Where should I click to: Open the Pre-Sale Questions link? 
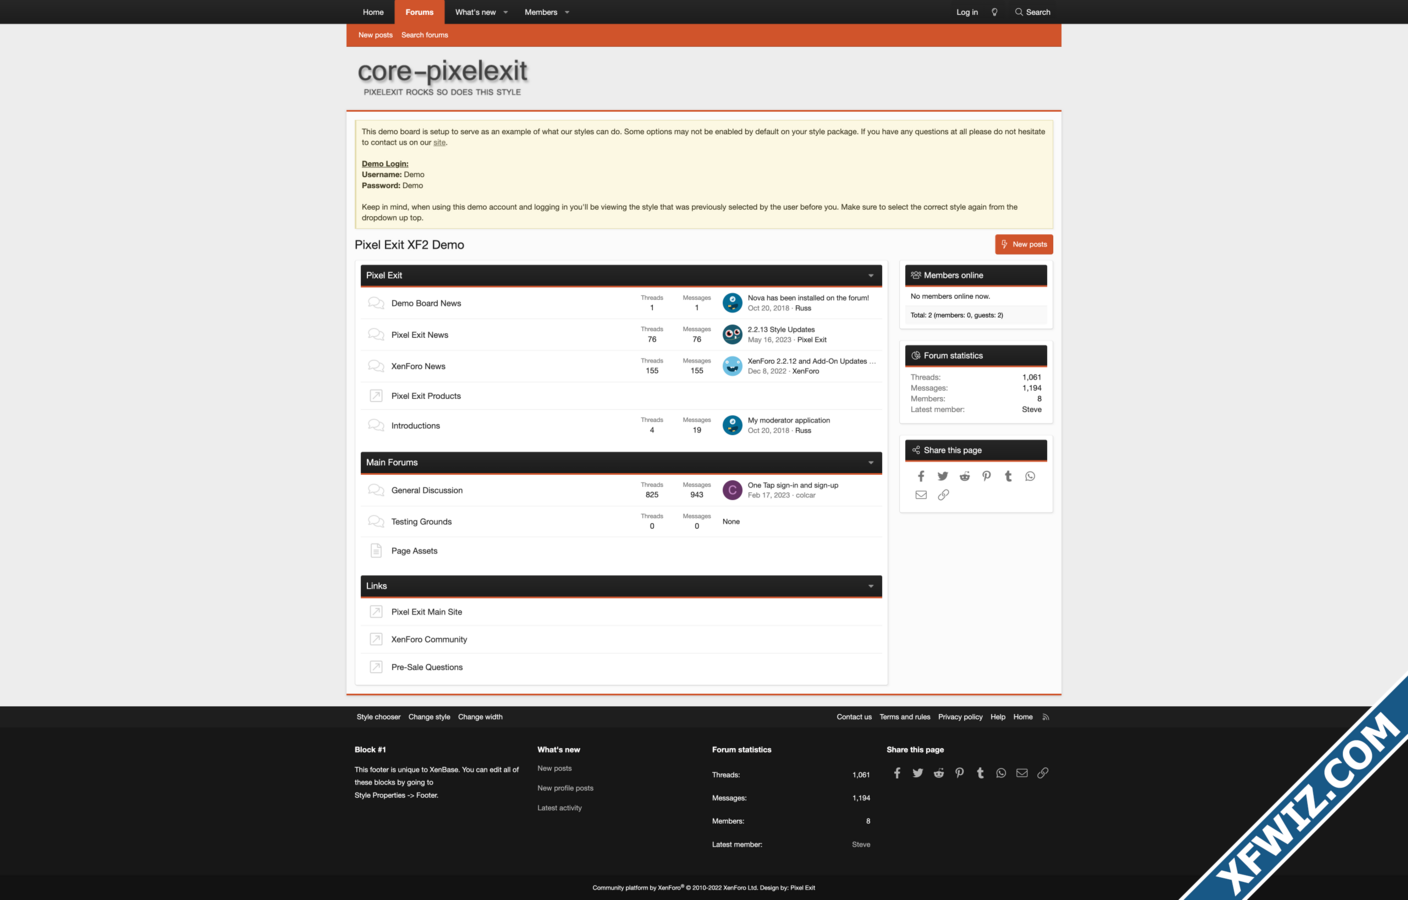pos(427,667)
